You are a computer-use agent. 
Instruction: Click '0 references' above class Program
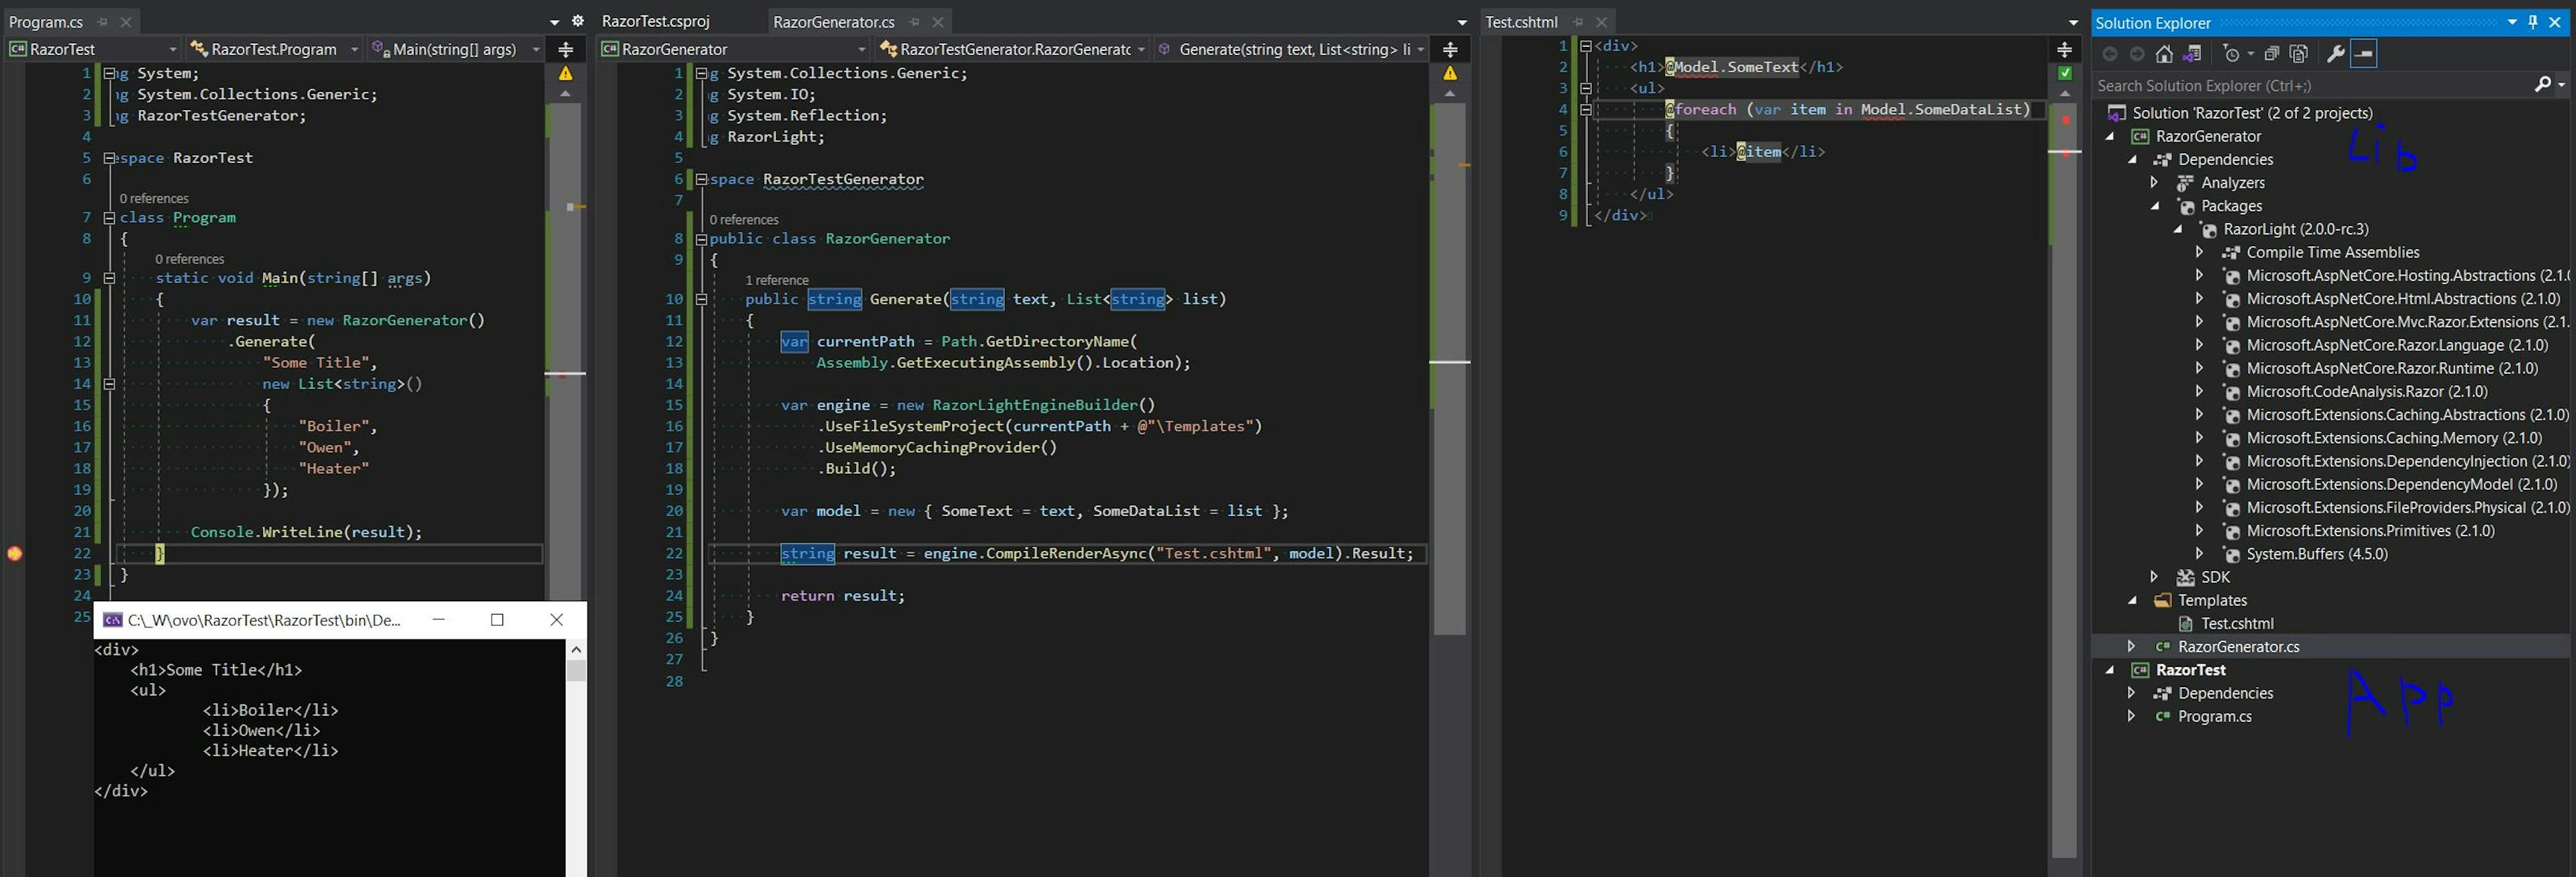(x=155, y=197)
